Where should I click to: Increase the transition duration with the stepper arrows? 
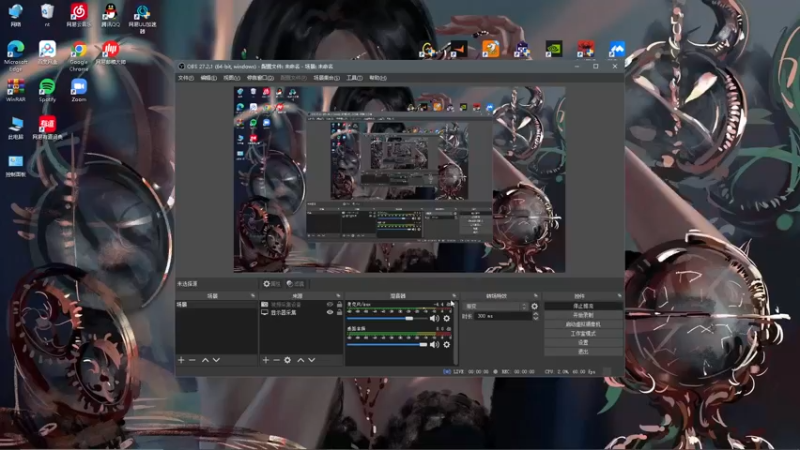(535, 314)
